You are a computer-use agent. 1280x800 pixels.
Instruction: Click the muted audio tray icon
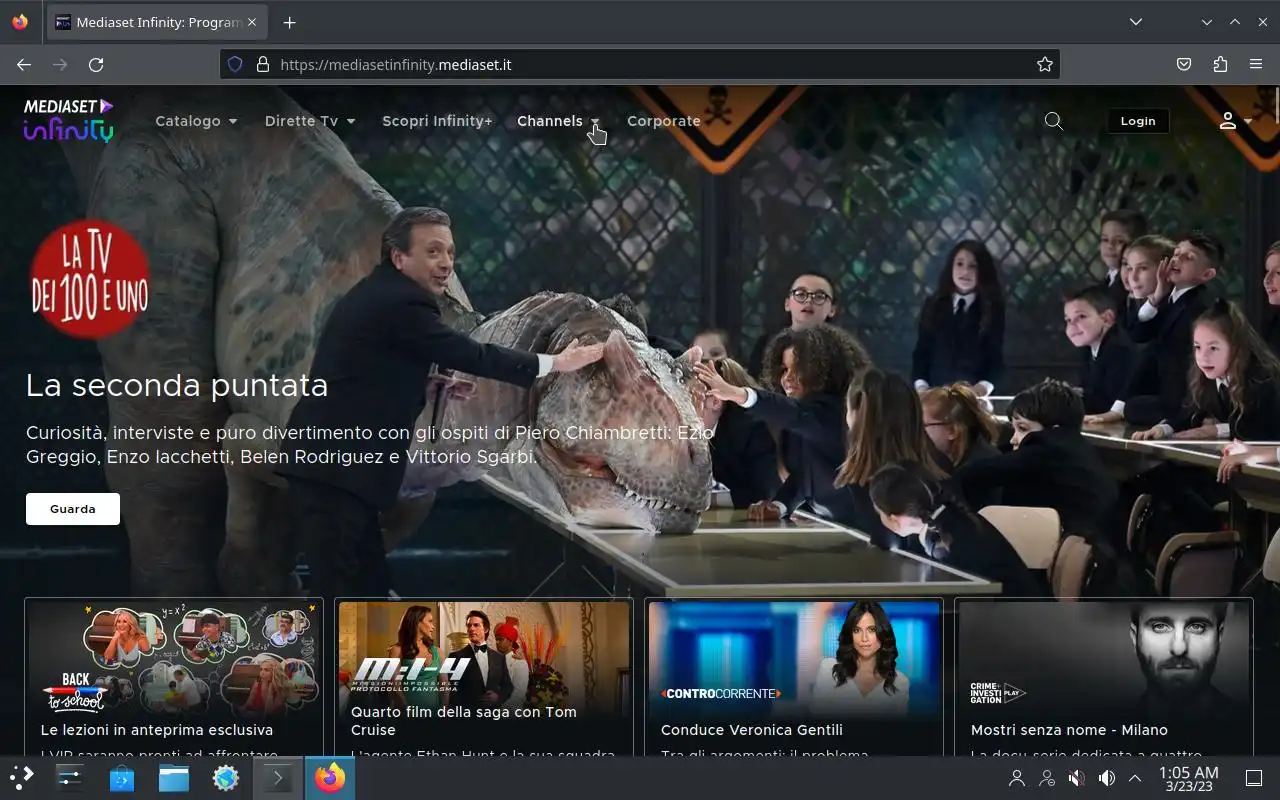tap(1076, 778)
